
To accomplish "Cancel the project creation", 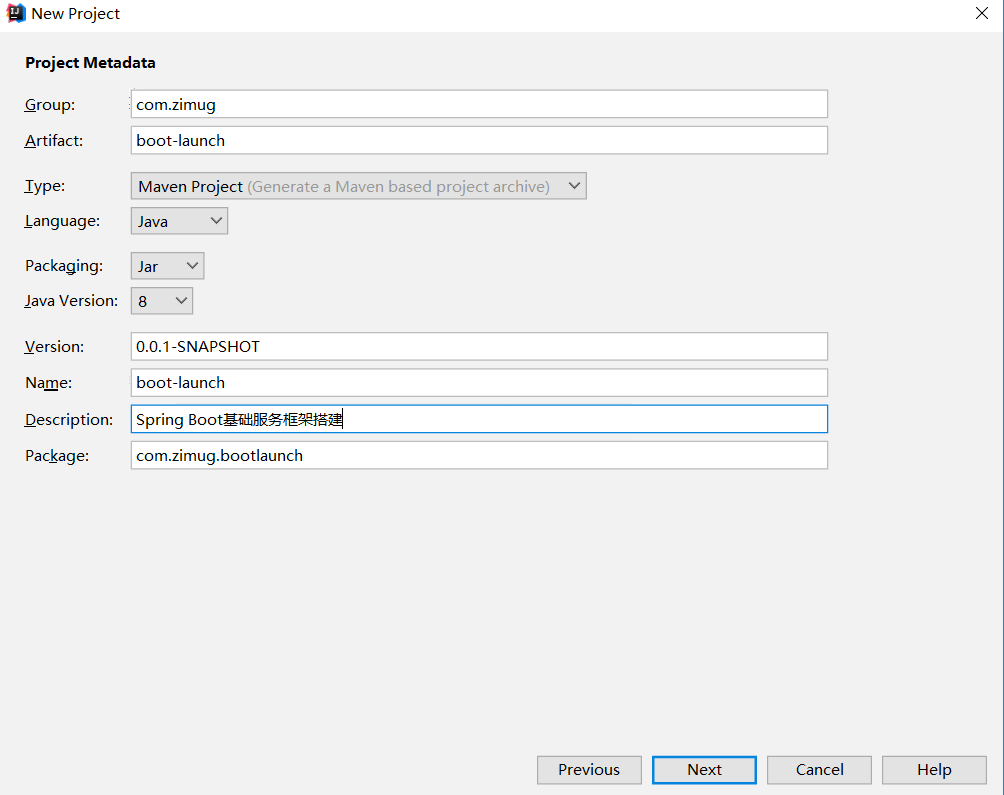I will point(819,769).
